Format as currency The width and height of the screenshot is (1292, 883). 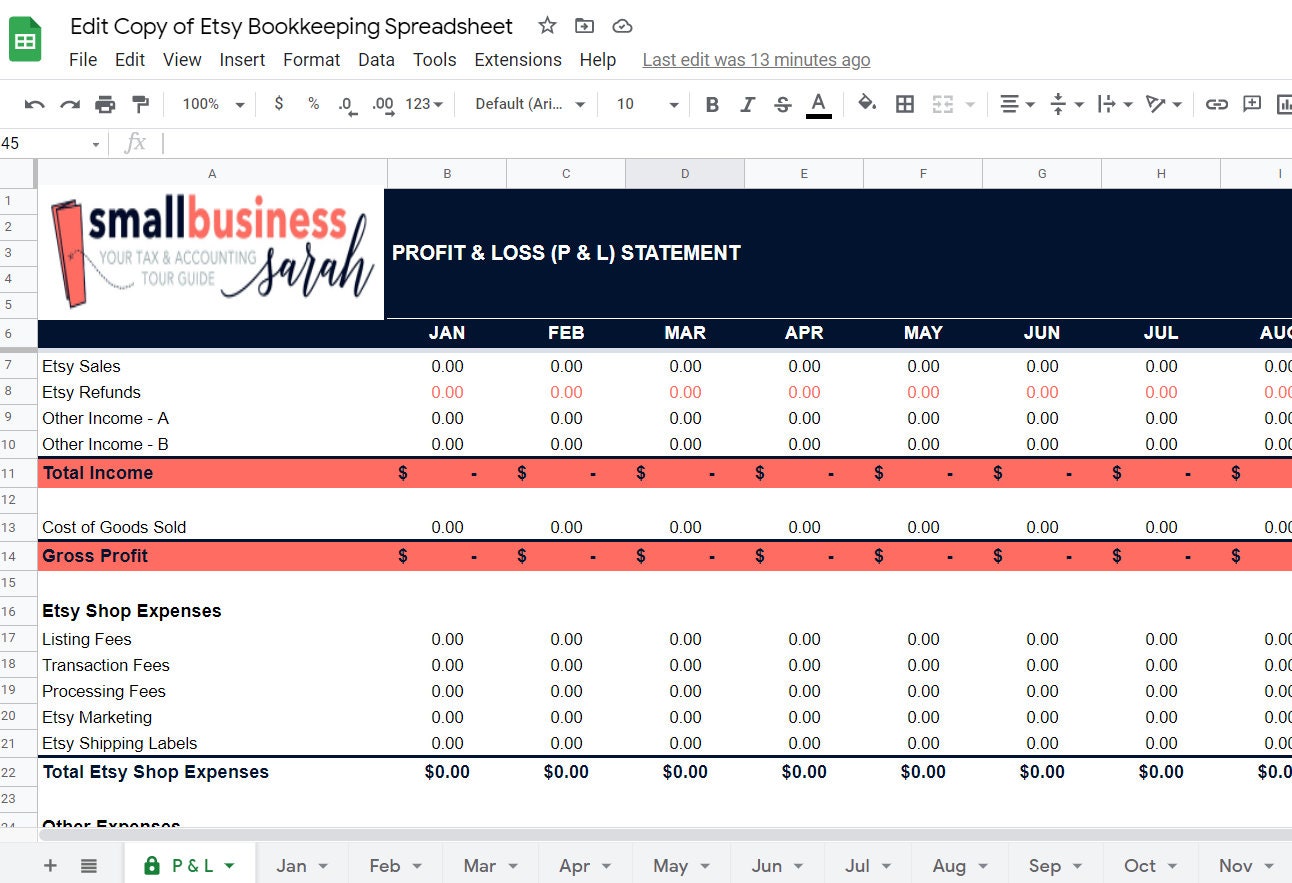click(x=278, y=104)
